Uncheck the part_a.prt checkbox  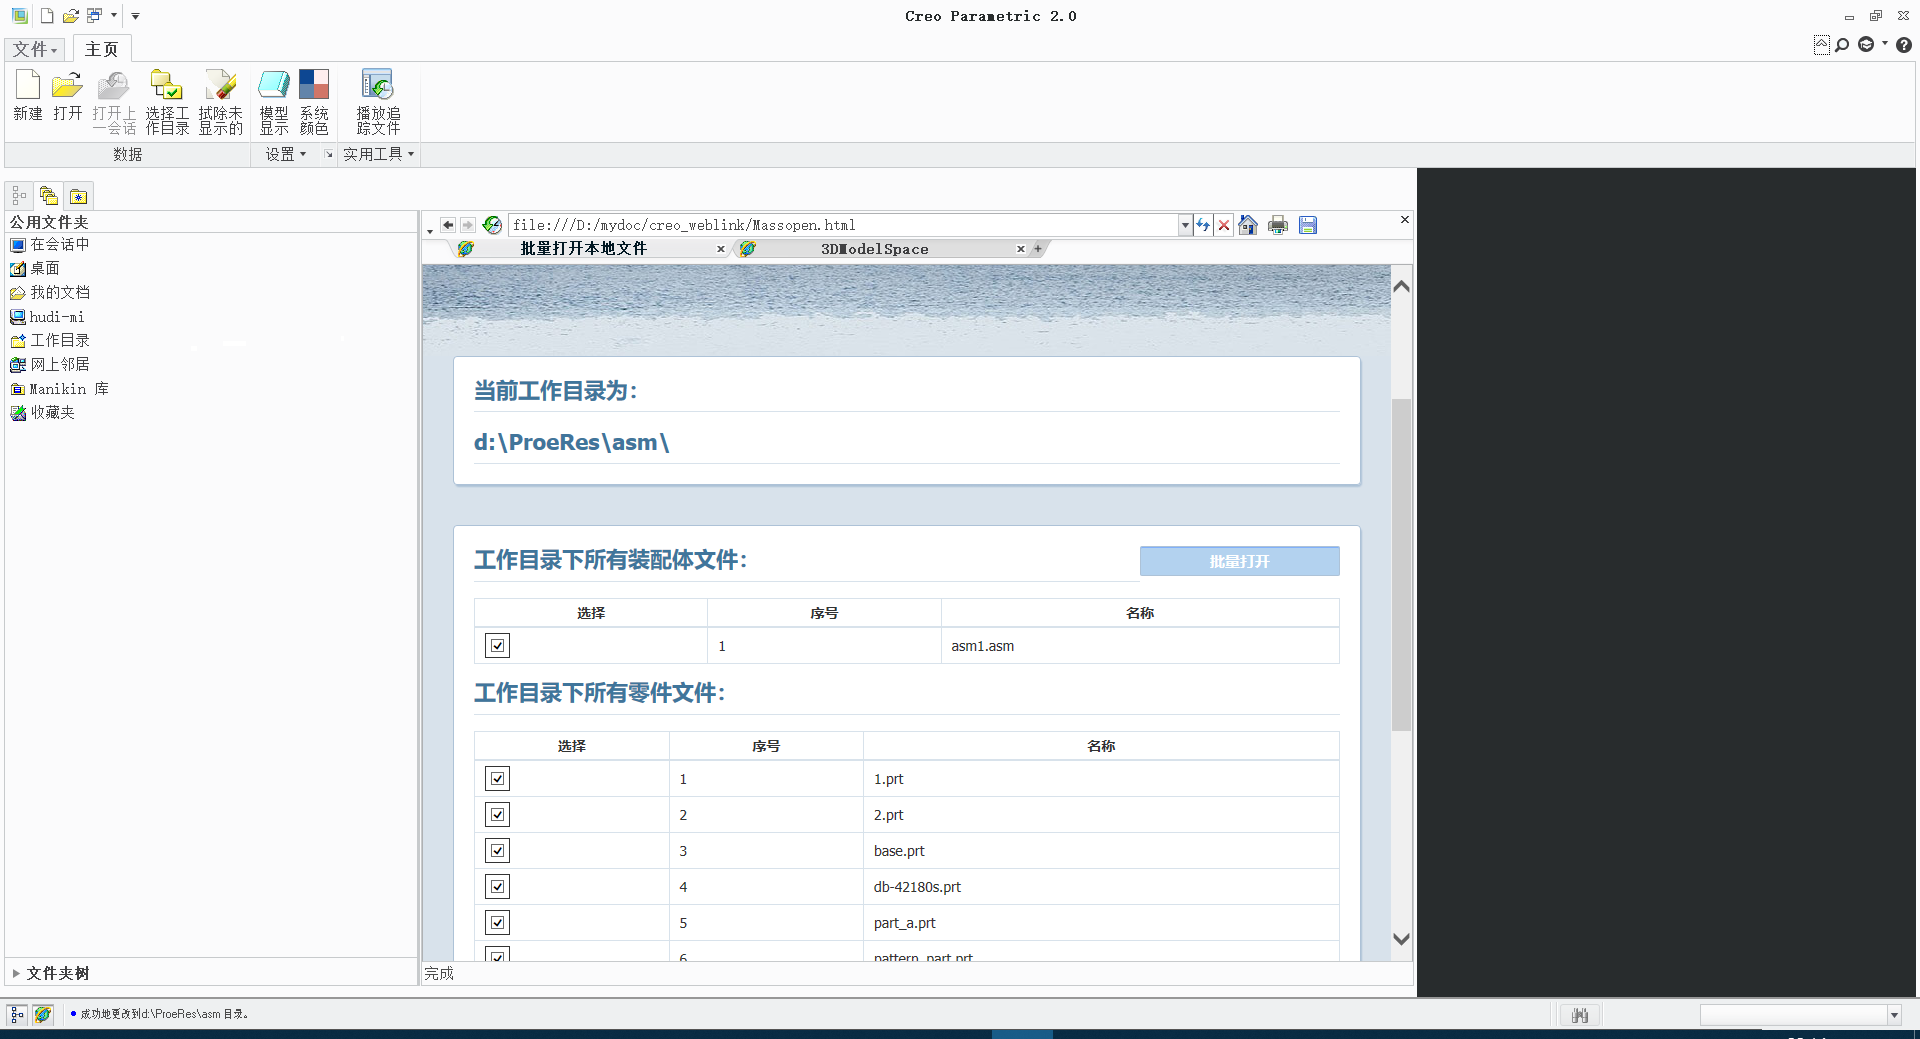point(497,922)
